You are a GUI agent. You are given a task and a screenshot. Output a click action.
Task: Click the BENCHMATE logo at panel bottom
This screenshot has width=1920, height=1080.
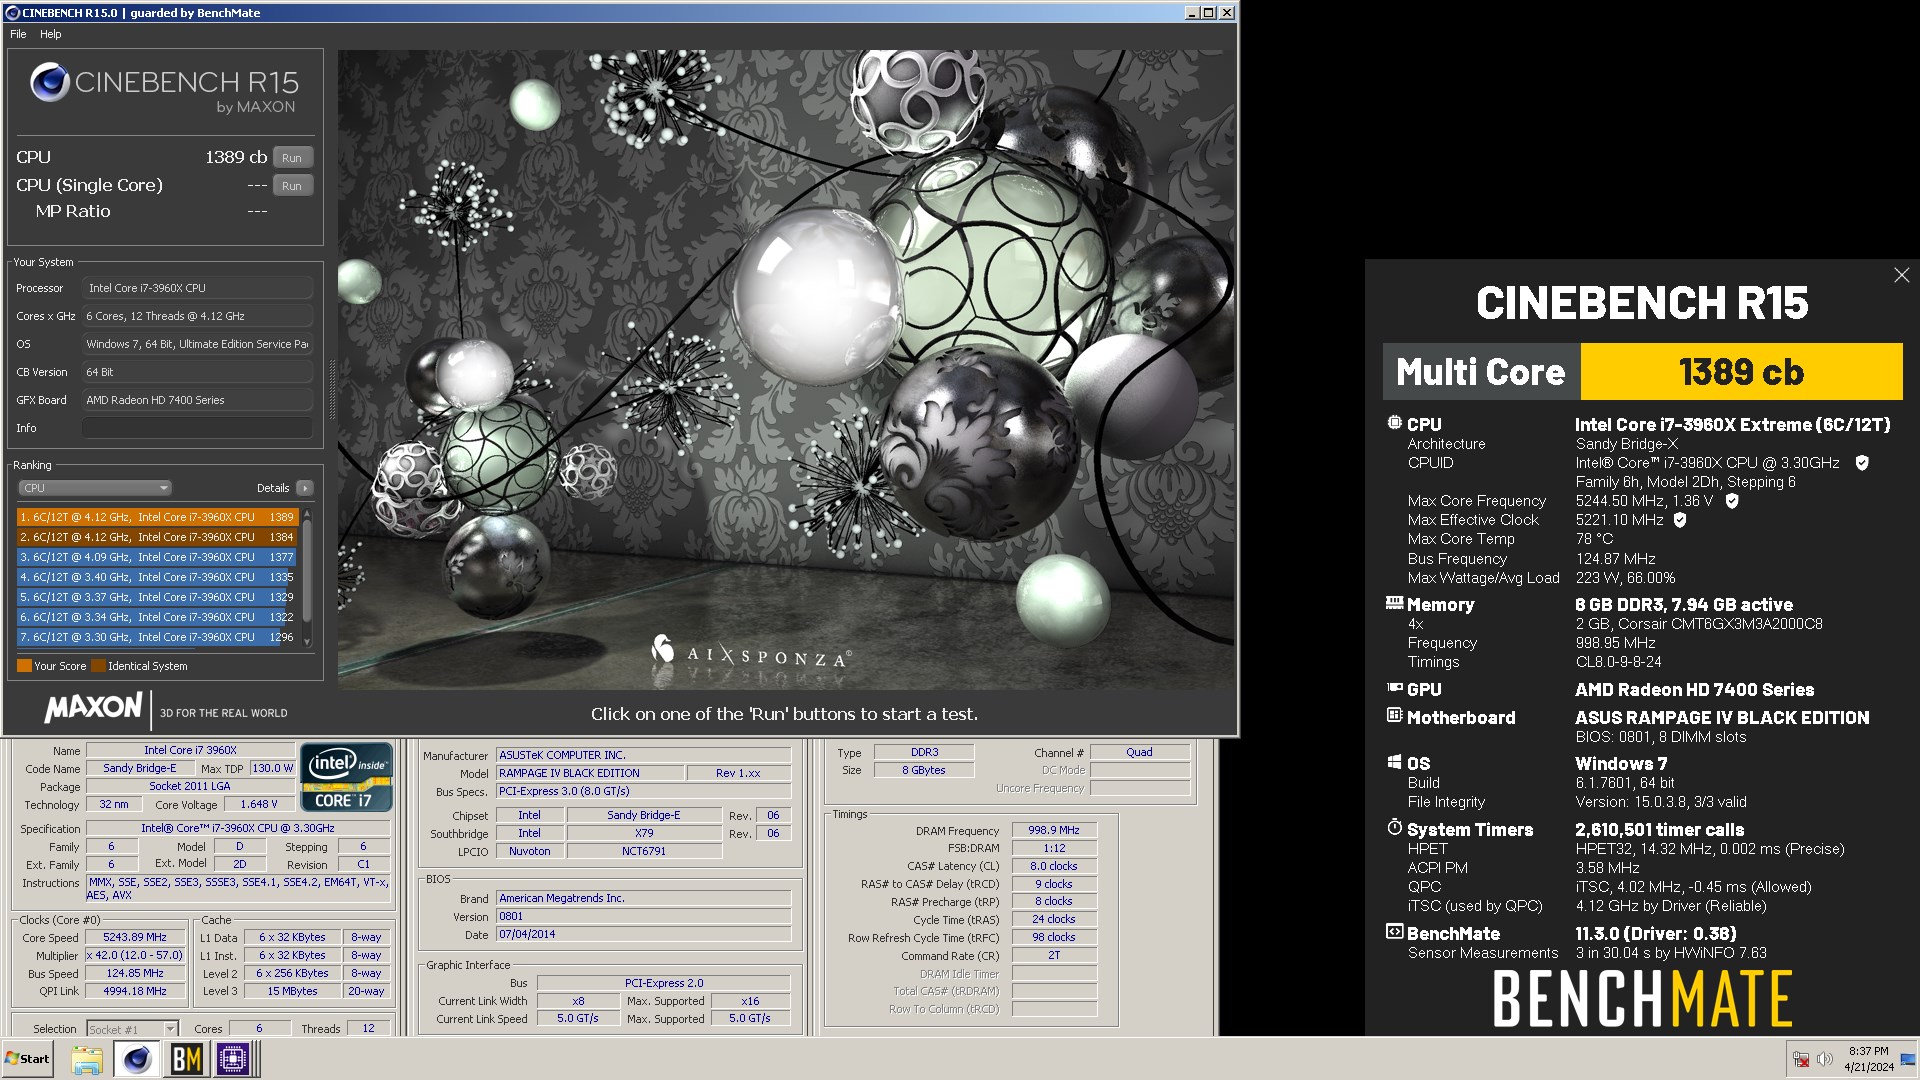1642,999
